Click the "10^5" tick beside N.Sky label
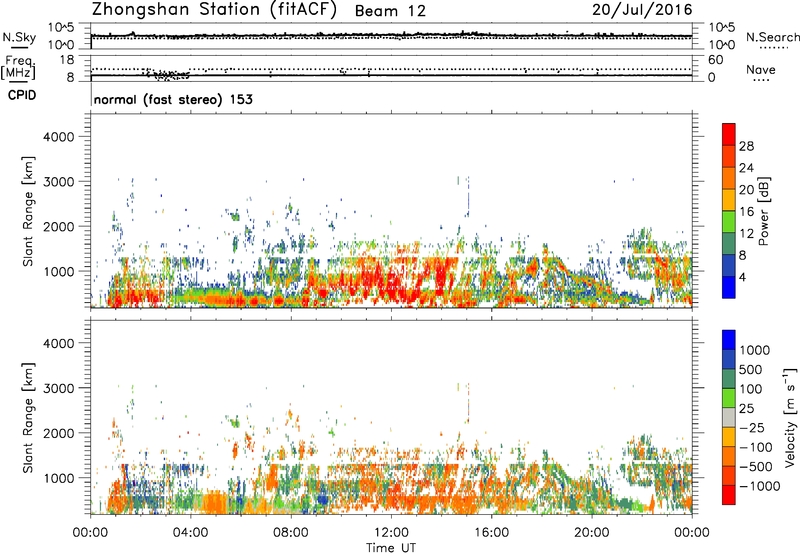 pos(61,28)
